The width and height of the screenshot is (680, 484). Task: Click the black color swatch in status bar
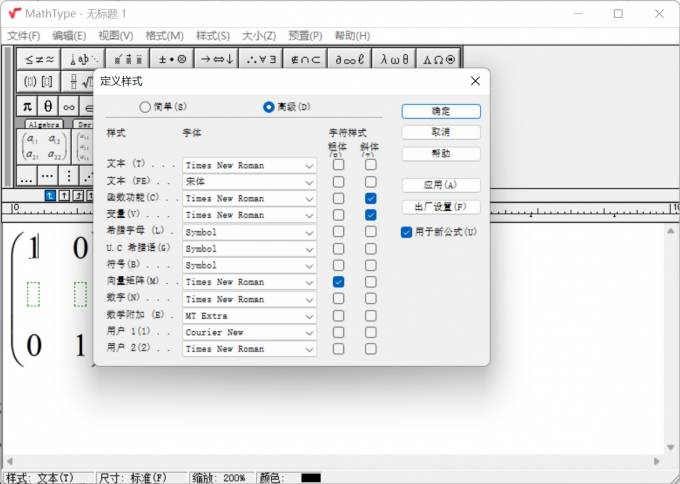[311, 478]
